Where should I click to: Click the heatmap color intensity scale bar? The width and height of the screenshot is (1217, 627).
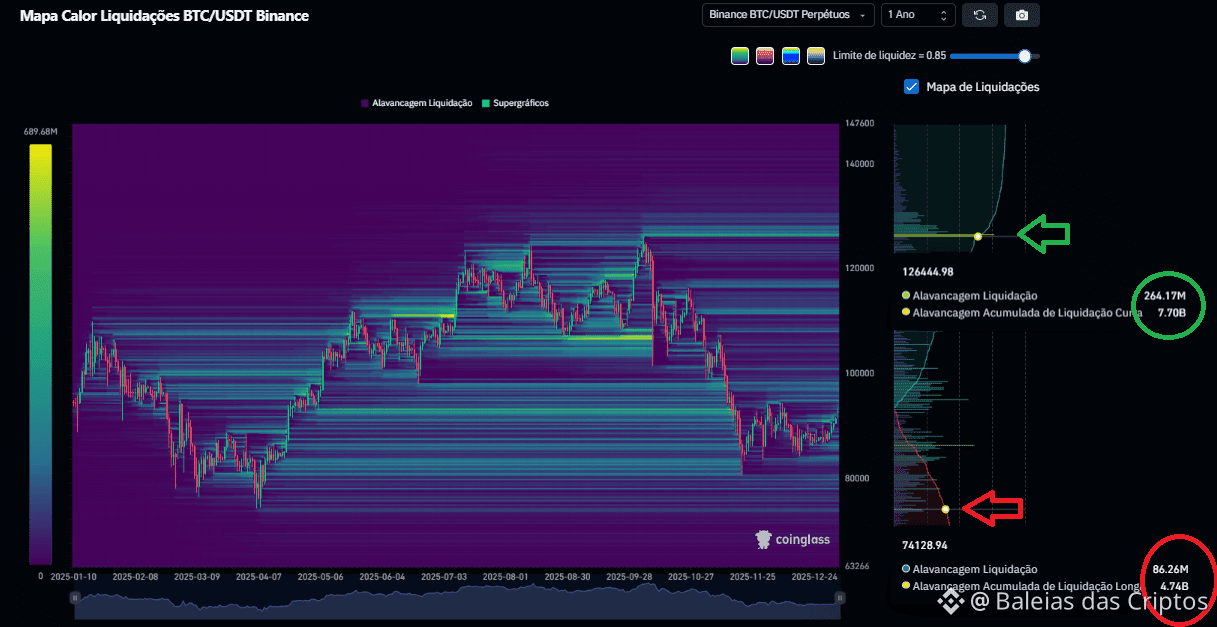[x=40, y=355]
